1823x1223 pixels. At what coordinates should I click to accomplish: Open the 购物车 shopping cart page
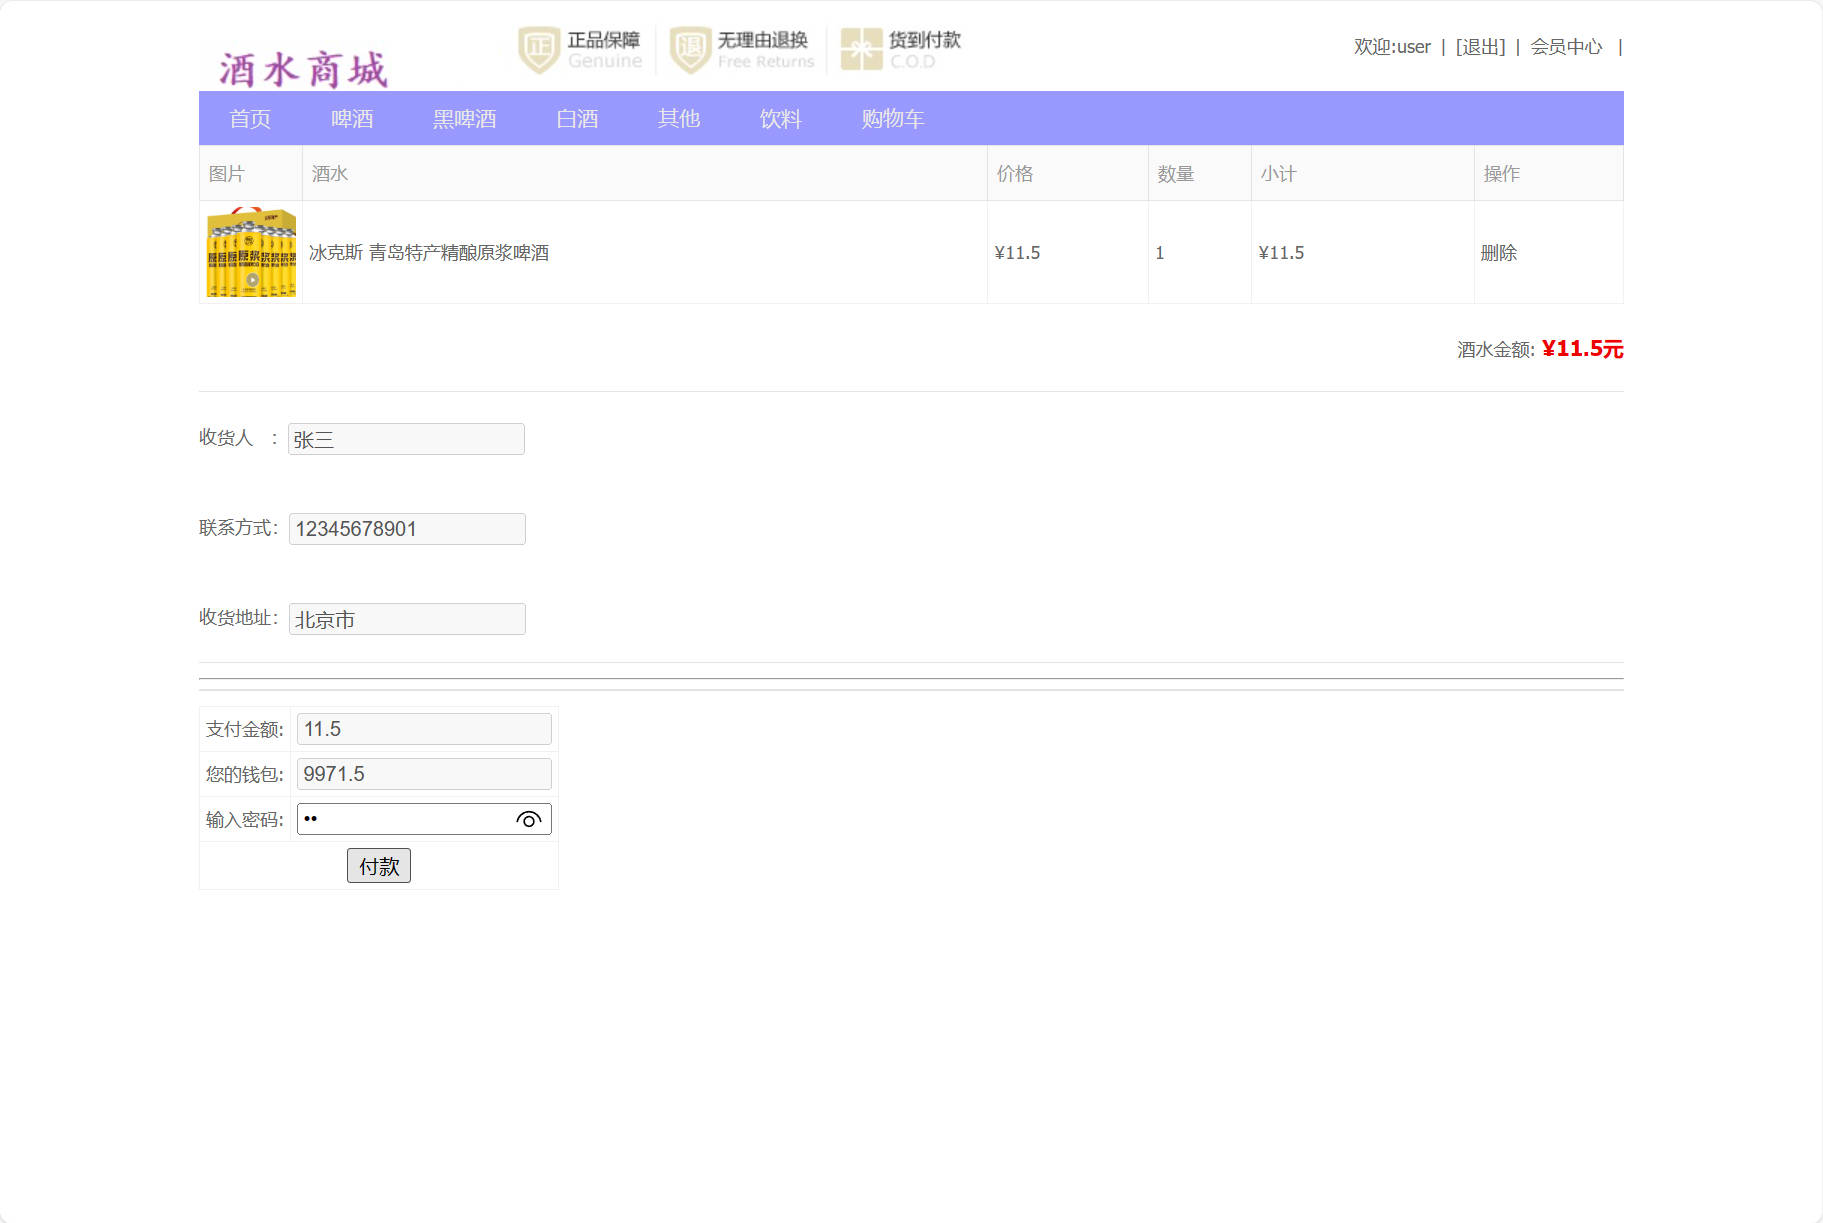893,118
